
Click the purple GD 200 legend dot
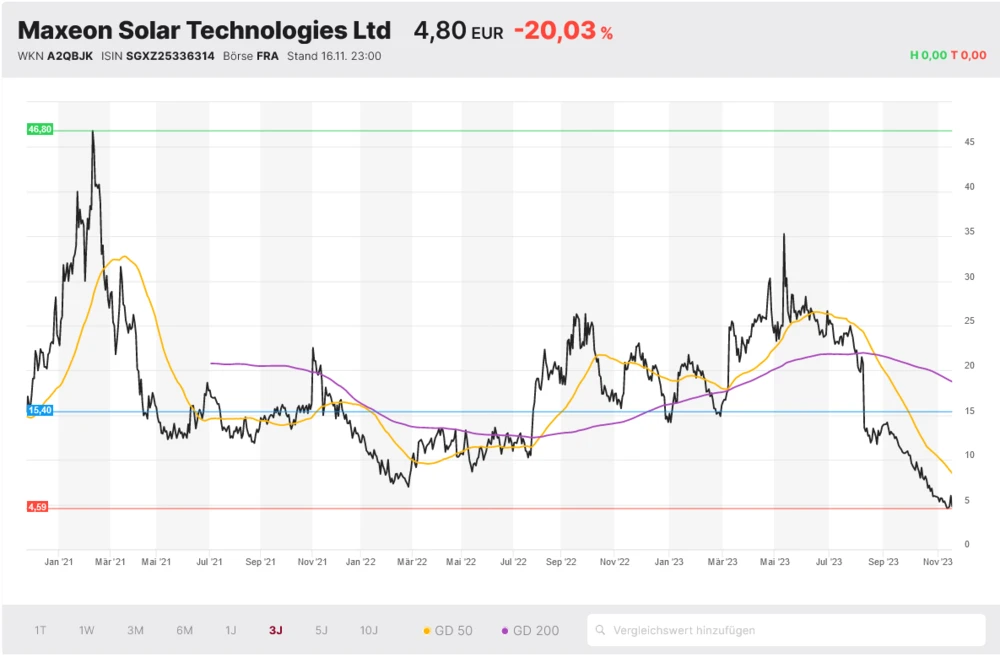506,631
